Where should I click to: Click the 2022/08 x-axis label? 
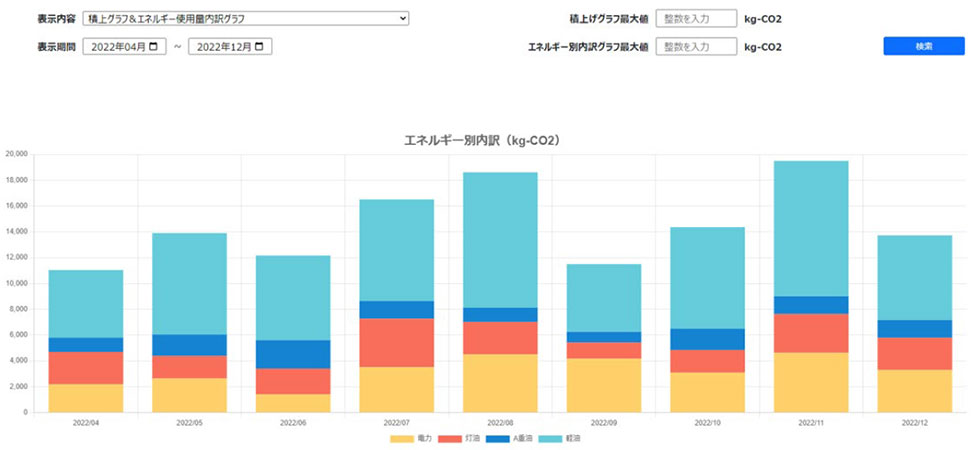[x=500, y=423]
